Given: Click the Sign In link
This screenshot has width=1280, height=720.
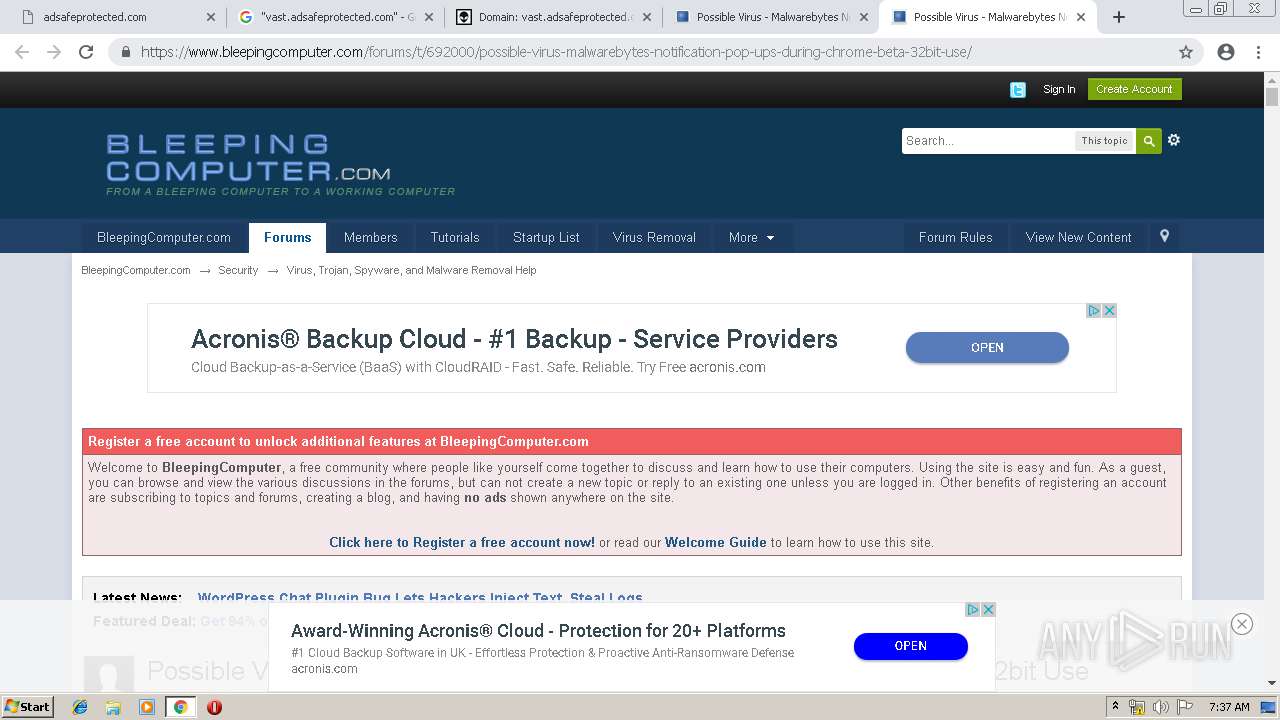Looking at the screenshot, I should coord(1059,89).
